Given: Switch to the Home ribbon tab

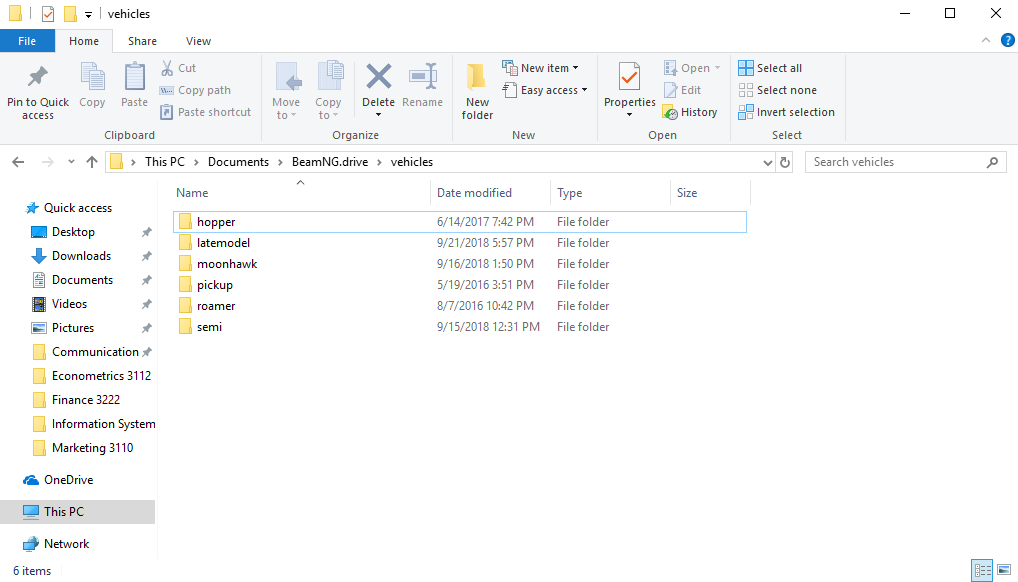Looking at the screenshot, I should coord(84,41).
